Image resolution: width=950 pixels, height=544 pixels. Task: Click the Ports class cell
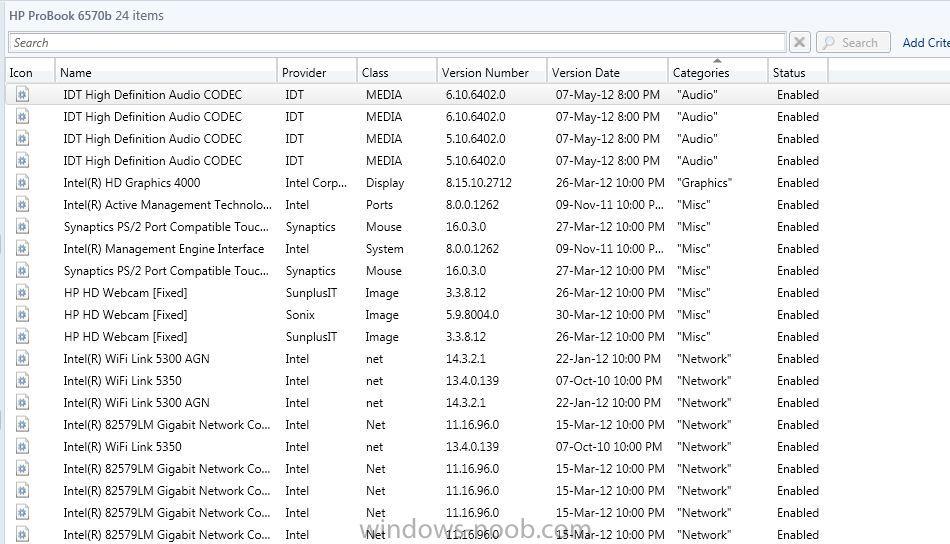click(x=379, y=205)
